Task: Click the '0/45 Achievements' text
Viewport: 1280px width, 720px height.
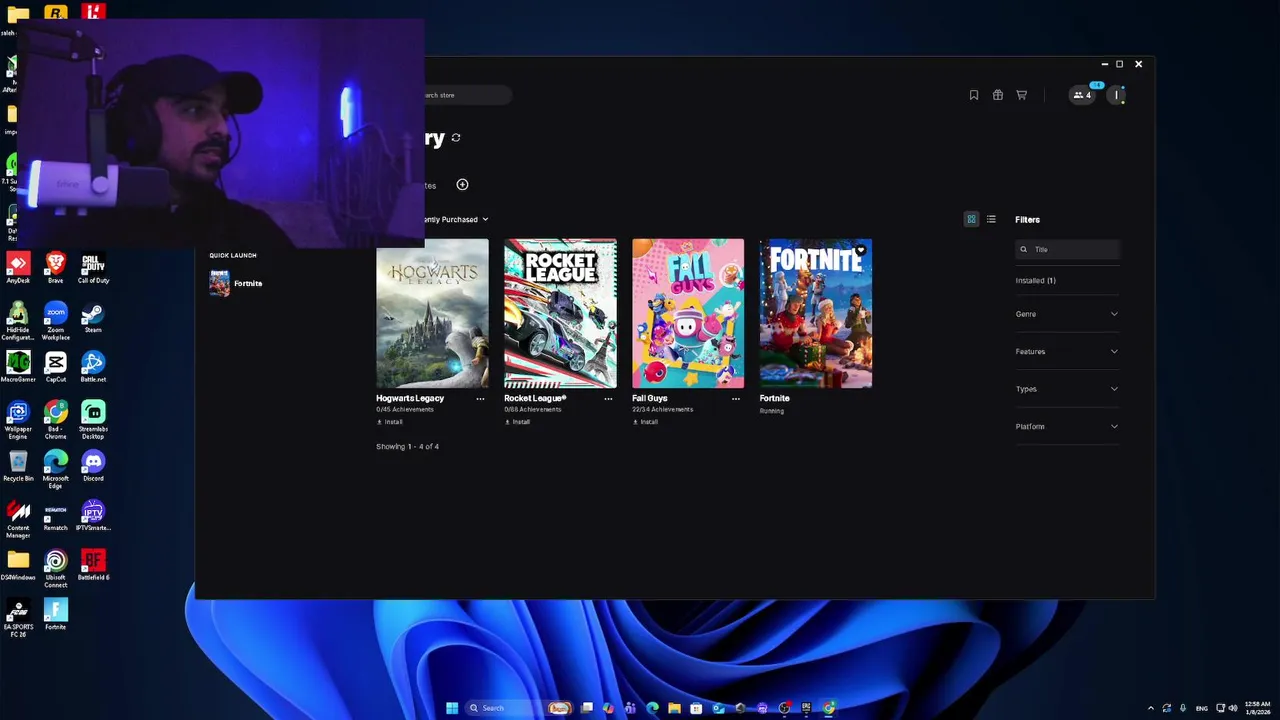Action: point(405,409)
